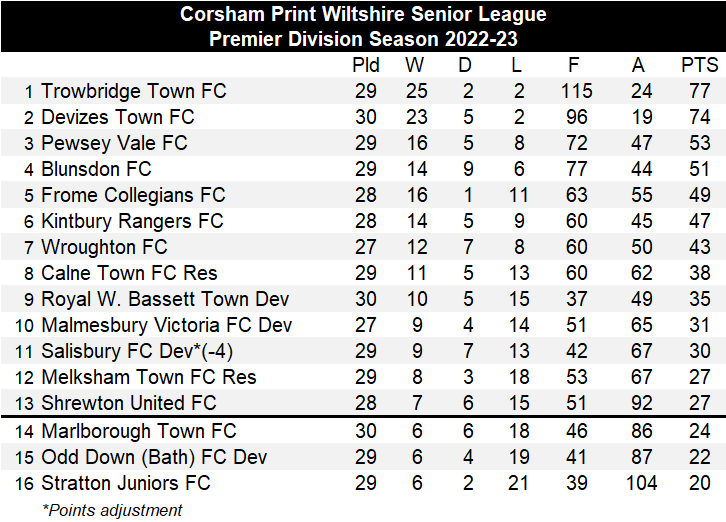Click Kintbury Rangers FC team name
The width and height of the screenshot is (726, 522).
coord(132,221)
